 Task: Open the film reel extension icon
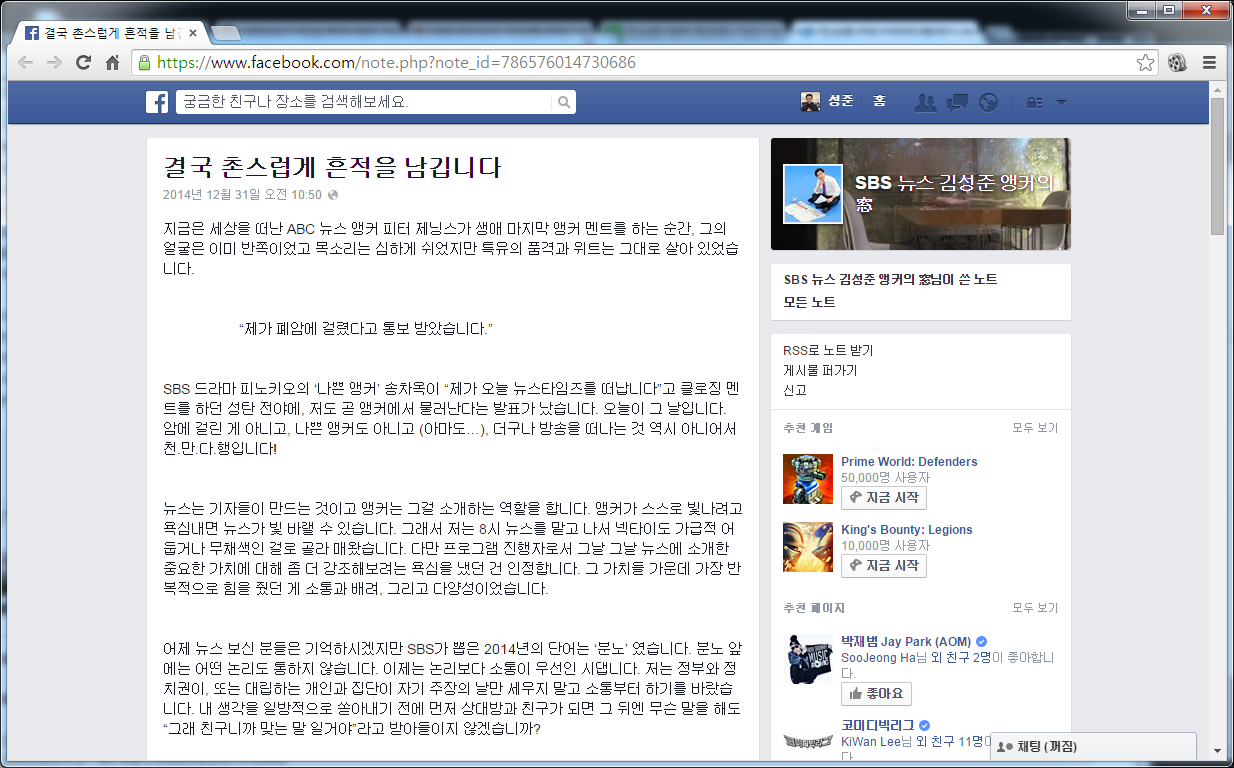(1178, 62)
